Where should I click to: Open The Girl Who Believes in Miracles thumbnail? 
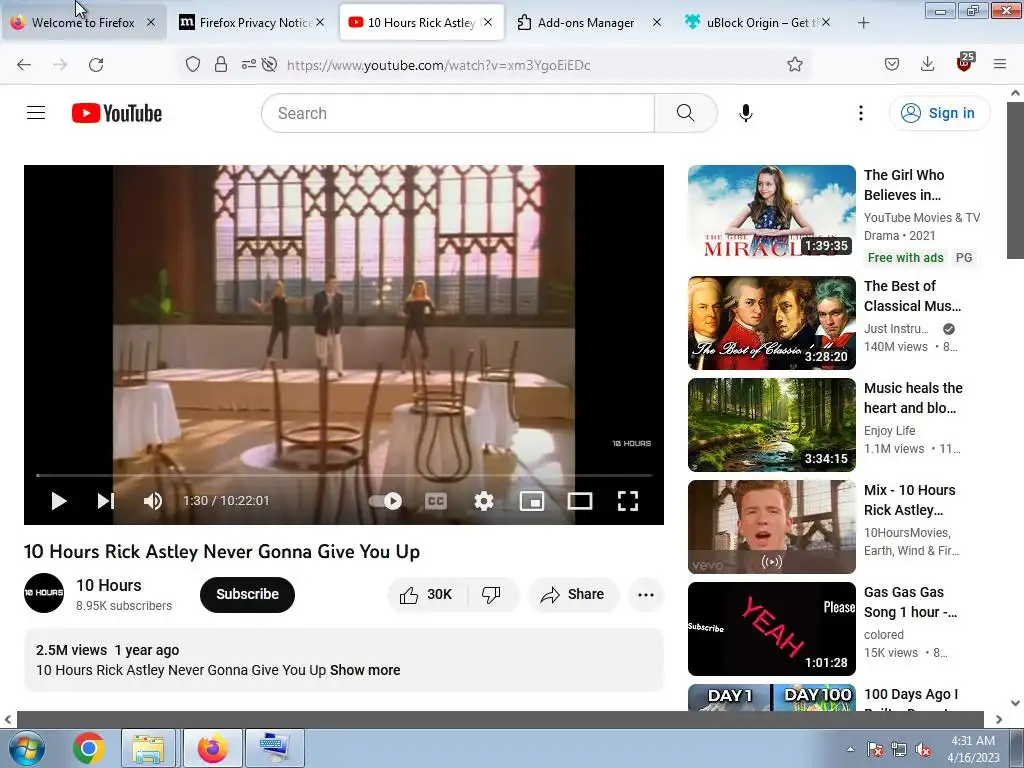[x=771, y=212]
